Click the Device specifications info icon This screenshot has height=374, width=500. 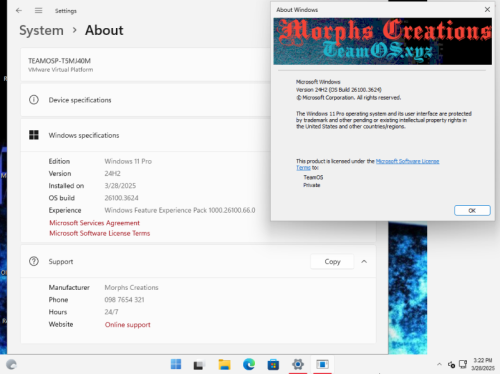click(34, 100)
